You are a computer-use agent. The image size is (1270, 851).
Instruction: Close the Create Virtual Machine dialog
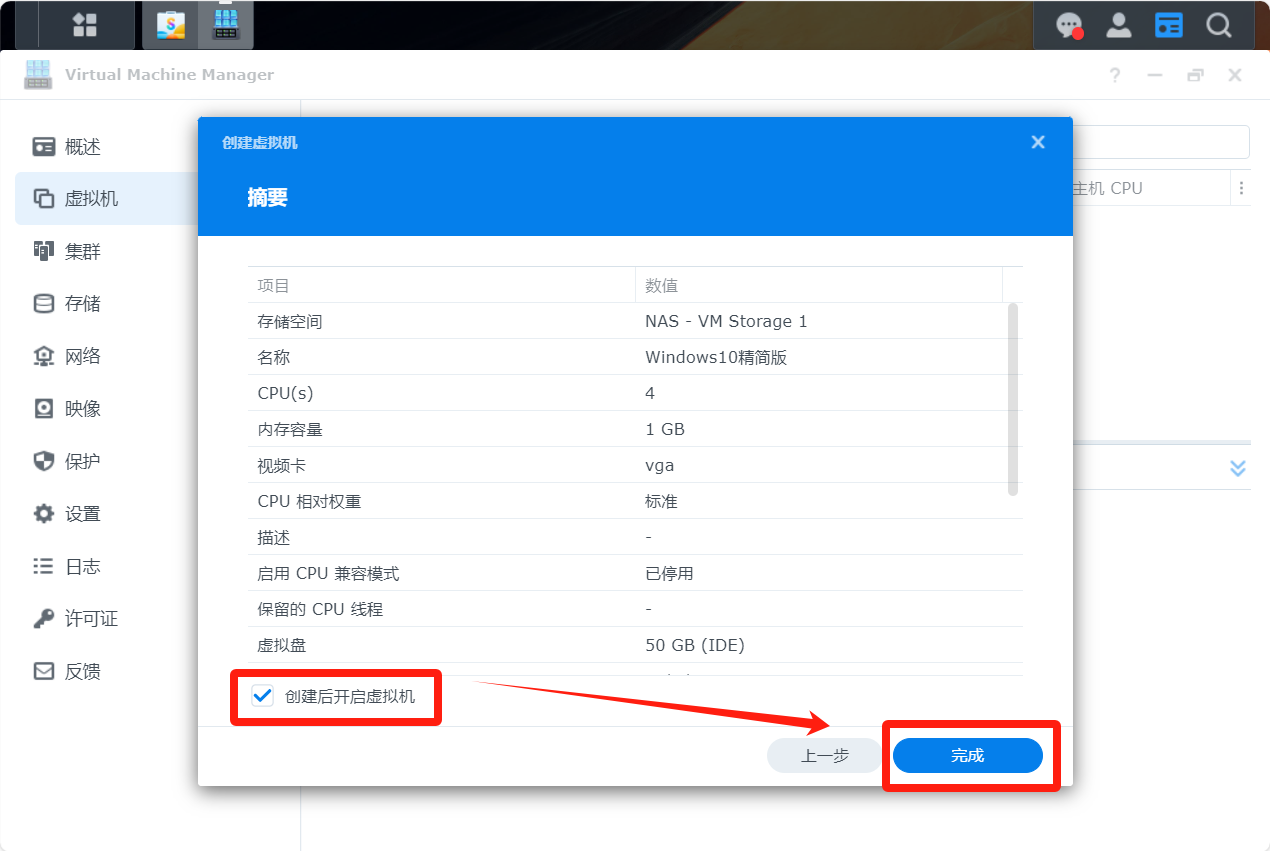1038,142
